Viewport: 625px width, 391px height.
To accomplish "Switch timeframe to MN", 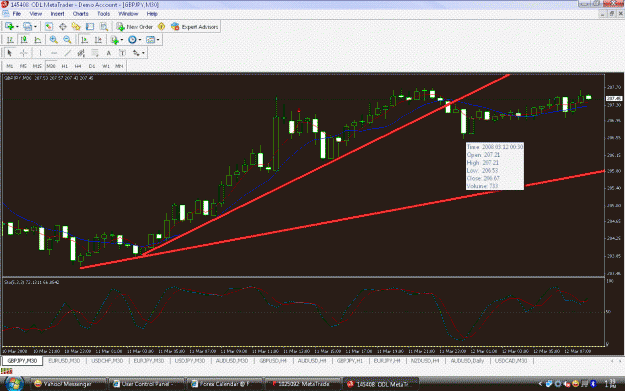I will [119, 66].
